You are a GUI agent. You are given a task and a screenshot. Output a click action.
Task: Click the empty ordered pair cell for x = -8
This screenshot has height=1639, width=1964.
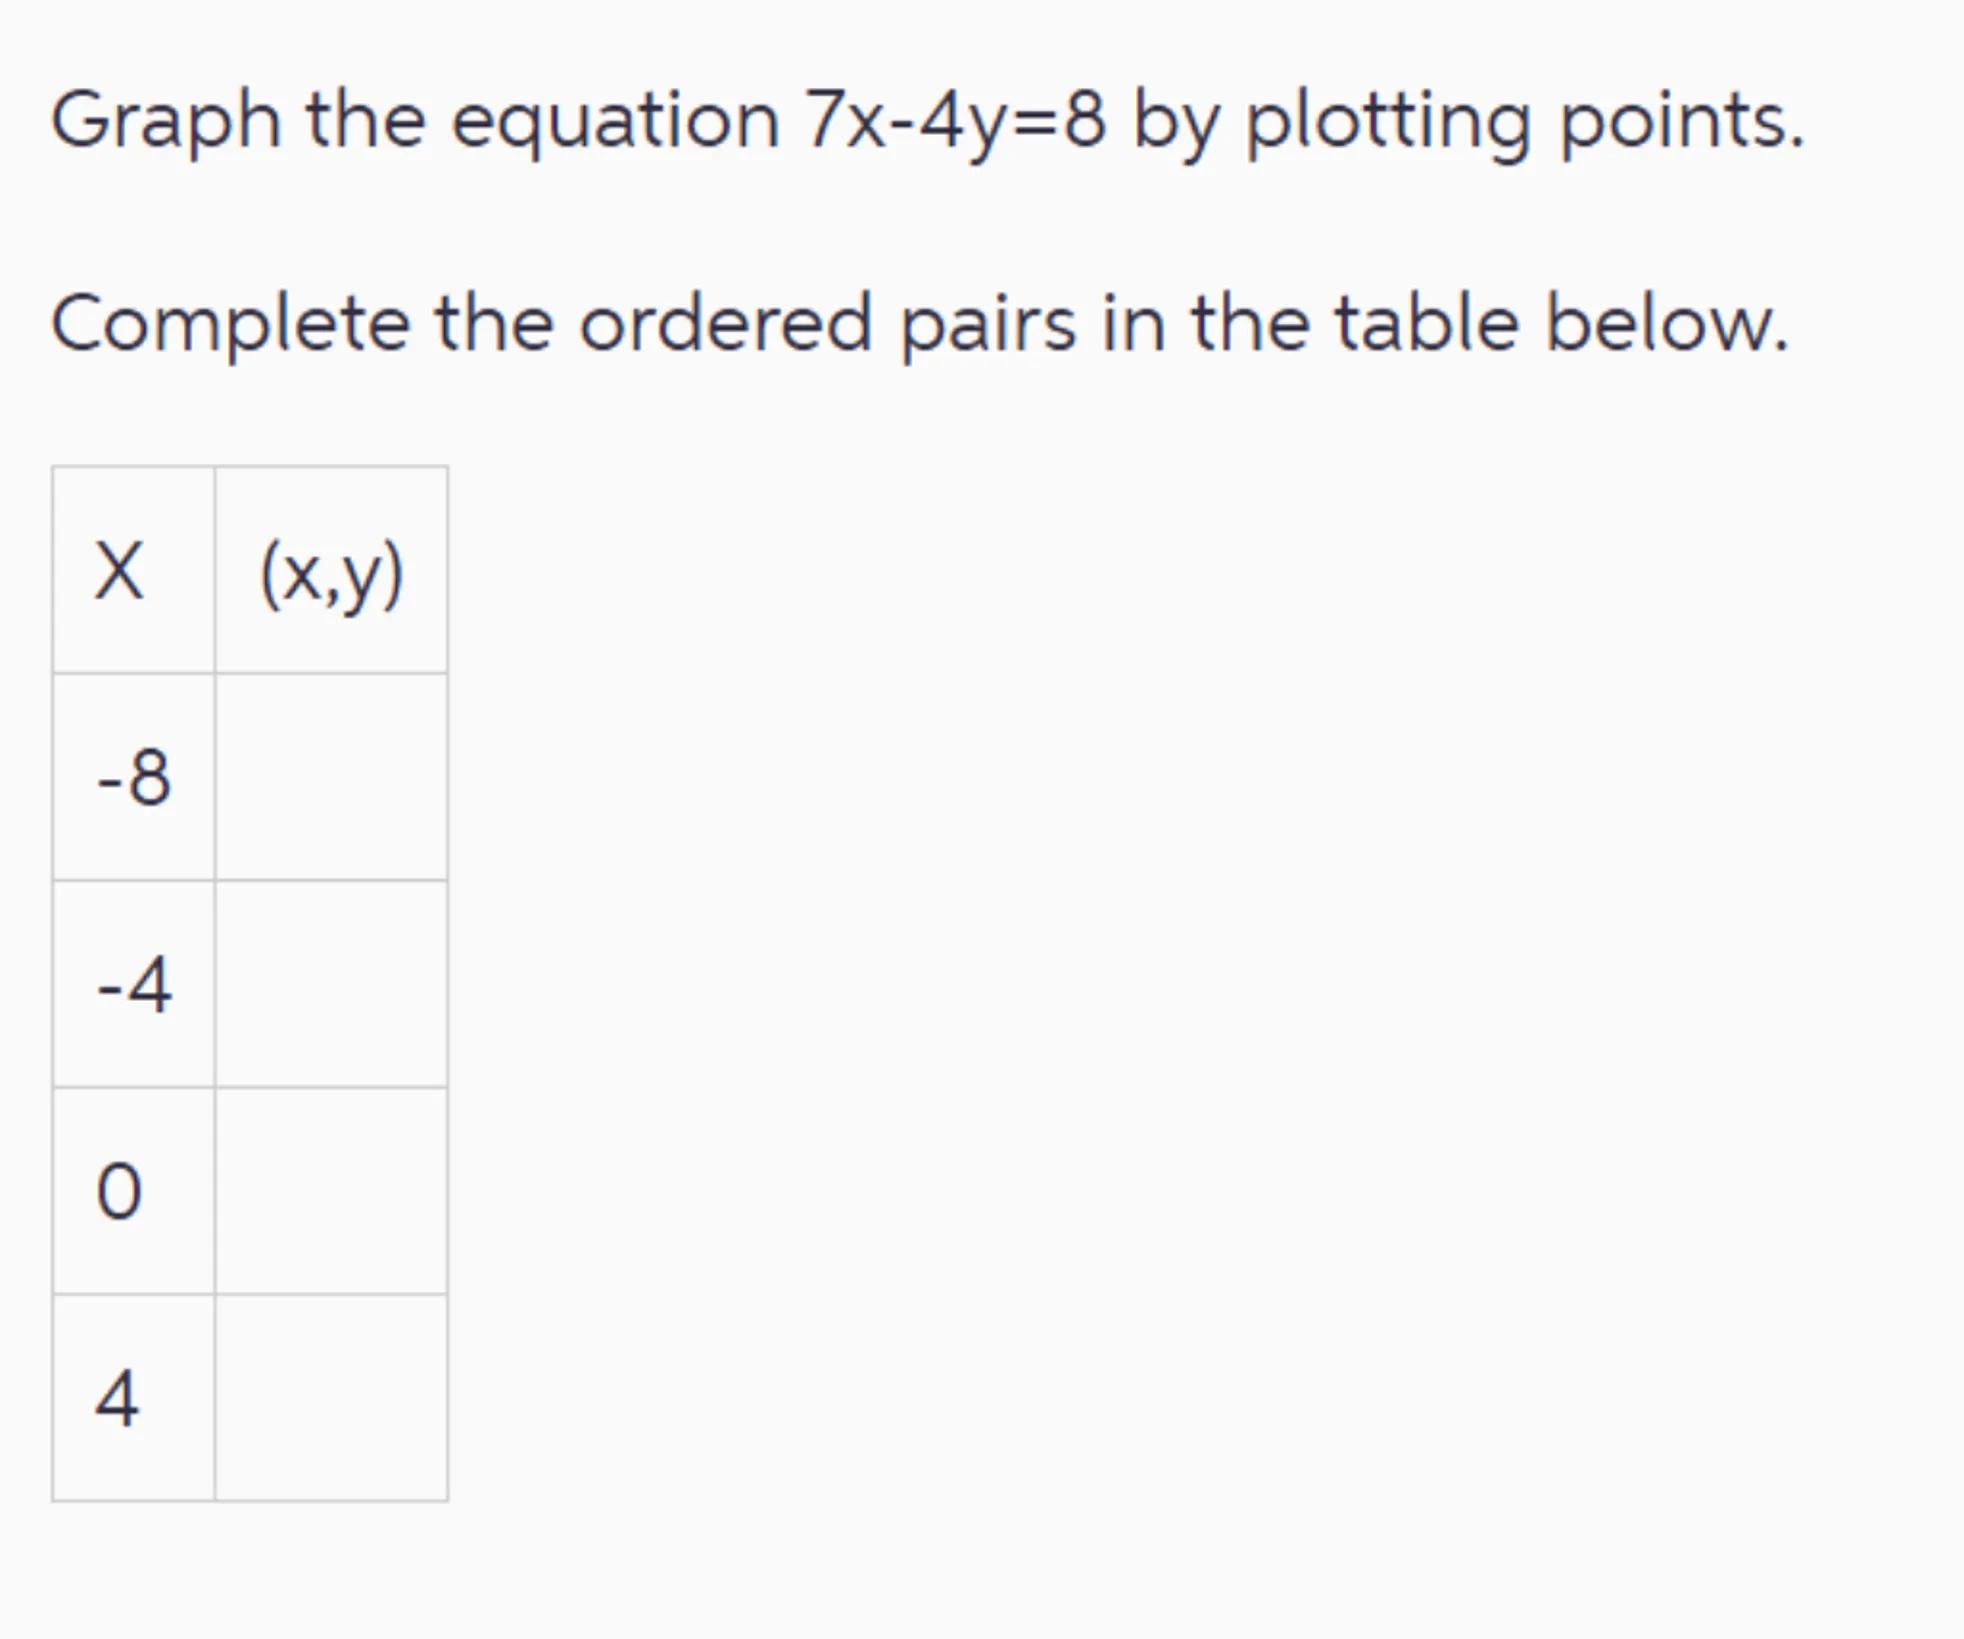[331, 777]
